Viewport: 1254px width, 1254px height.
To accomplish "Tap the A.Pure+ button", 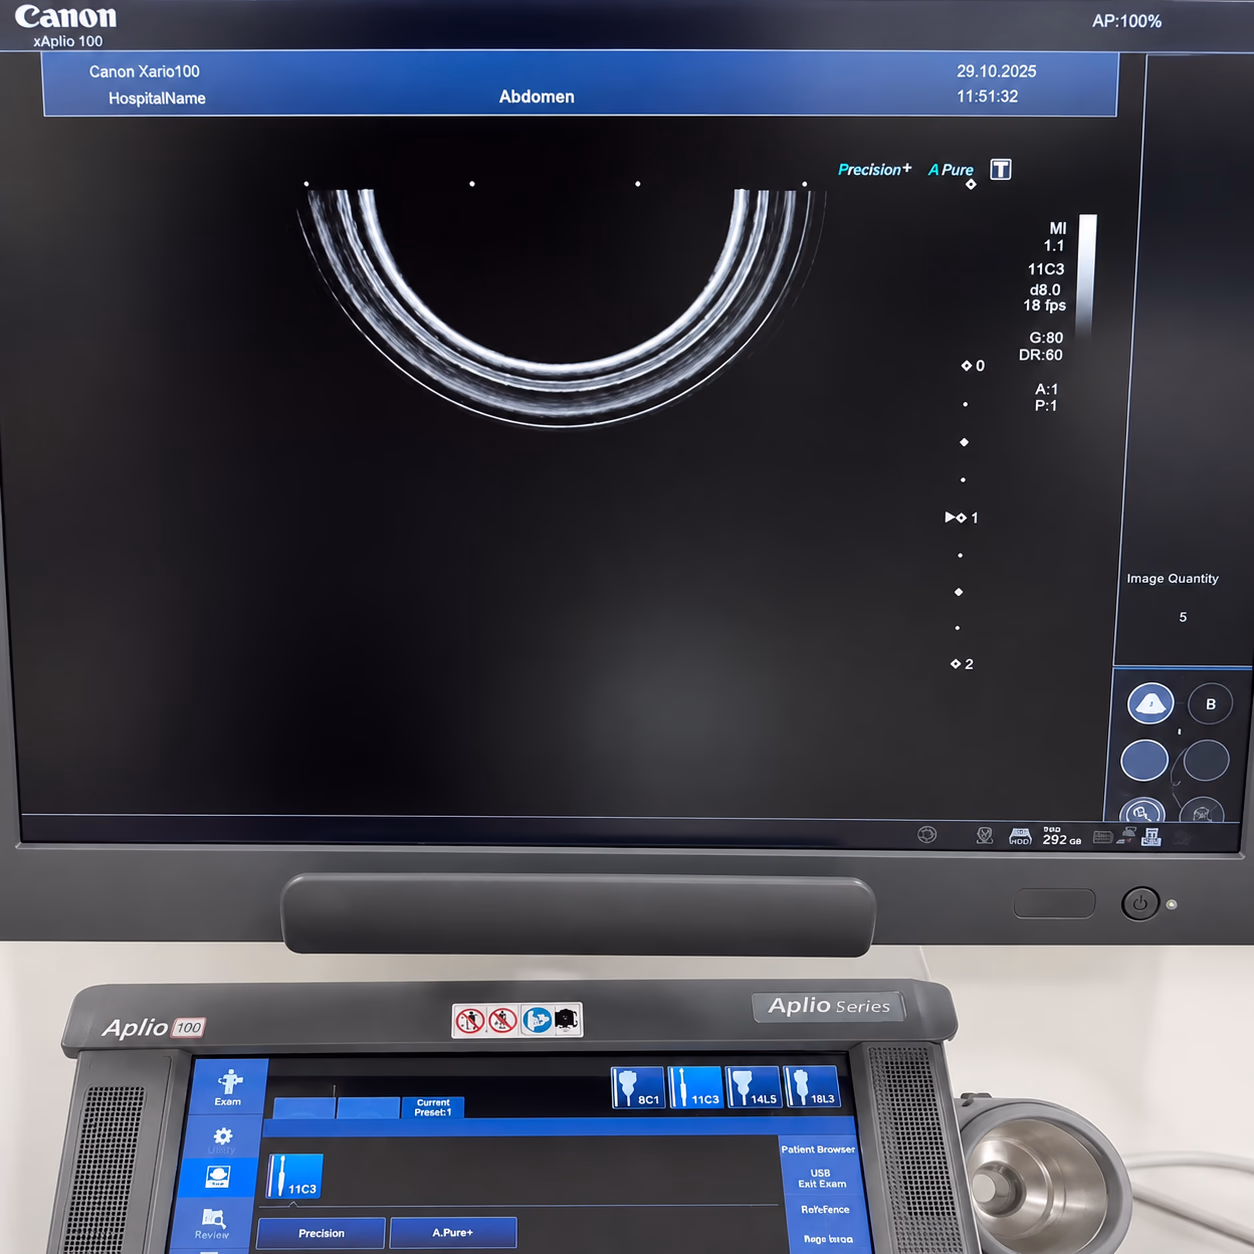I will pos(453,1233).
